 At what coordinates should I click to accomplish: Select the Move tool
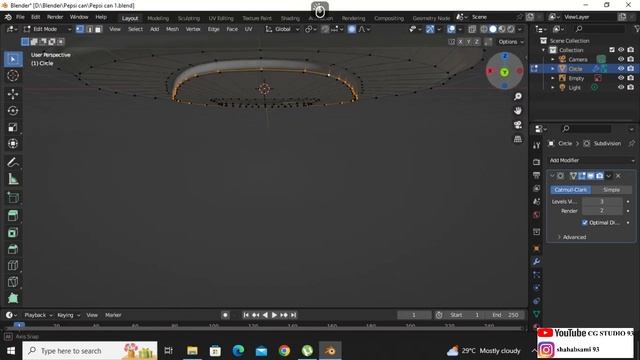tap(13, 94)
